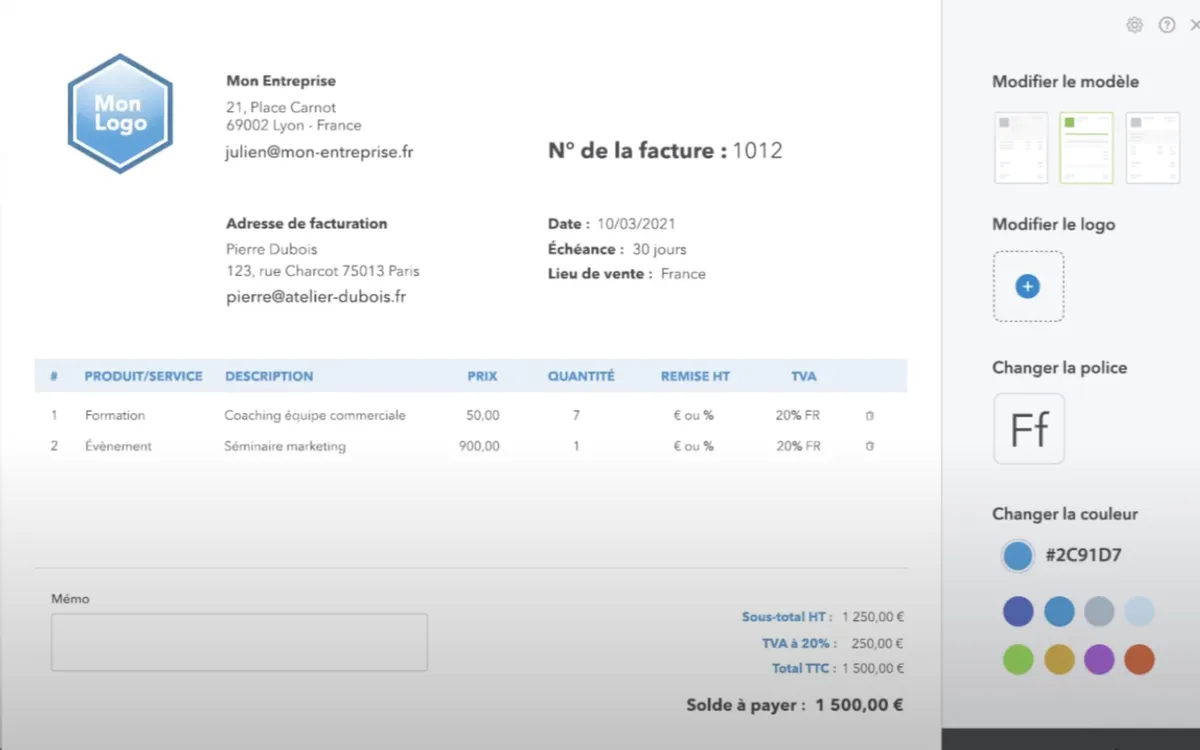Viewport: 1200px width, 750px height.
Task: Click the invoice number 1012
Action: click(x=757, y=151)
